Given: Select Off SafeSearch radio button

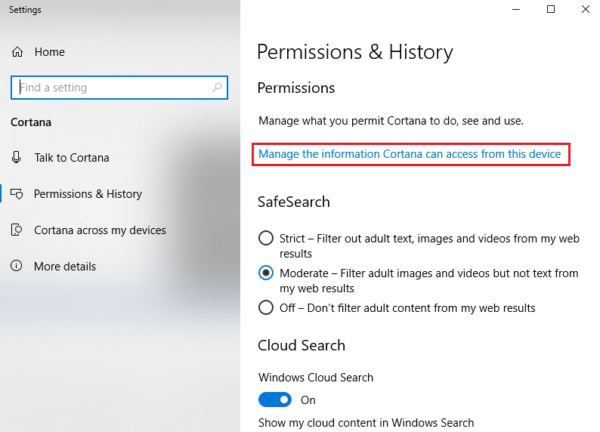Looking at the screenshot, I should (x=266, y=308).
